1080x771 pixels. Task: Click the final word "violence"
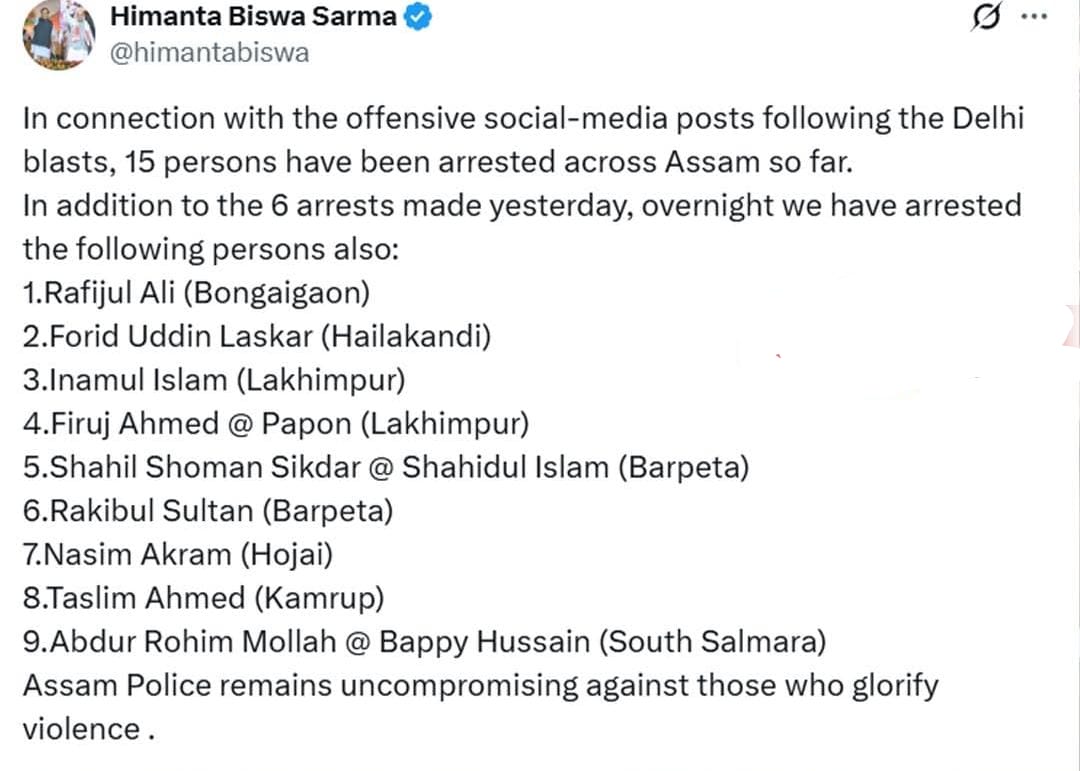click(x=80, y=729)
